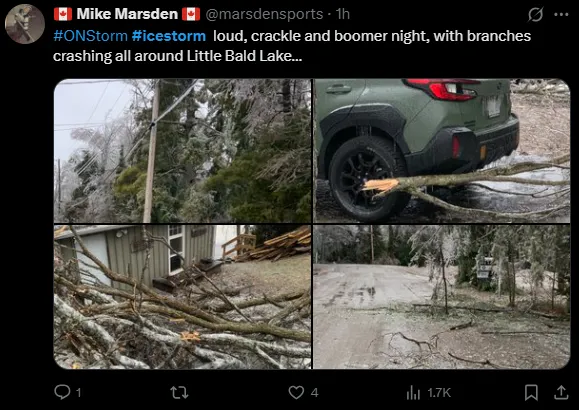
Task: View the icy road photo
Action: click(x=442, y=297)
